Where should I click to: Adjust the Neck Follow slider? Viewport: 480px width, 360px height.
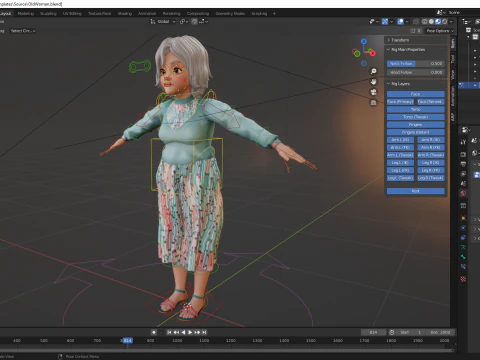point(415,64)
